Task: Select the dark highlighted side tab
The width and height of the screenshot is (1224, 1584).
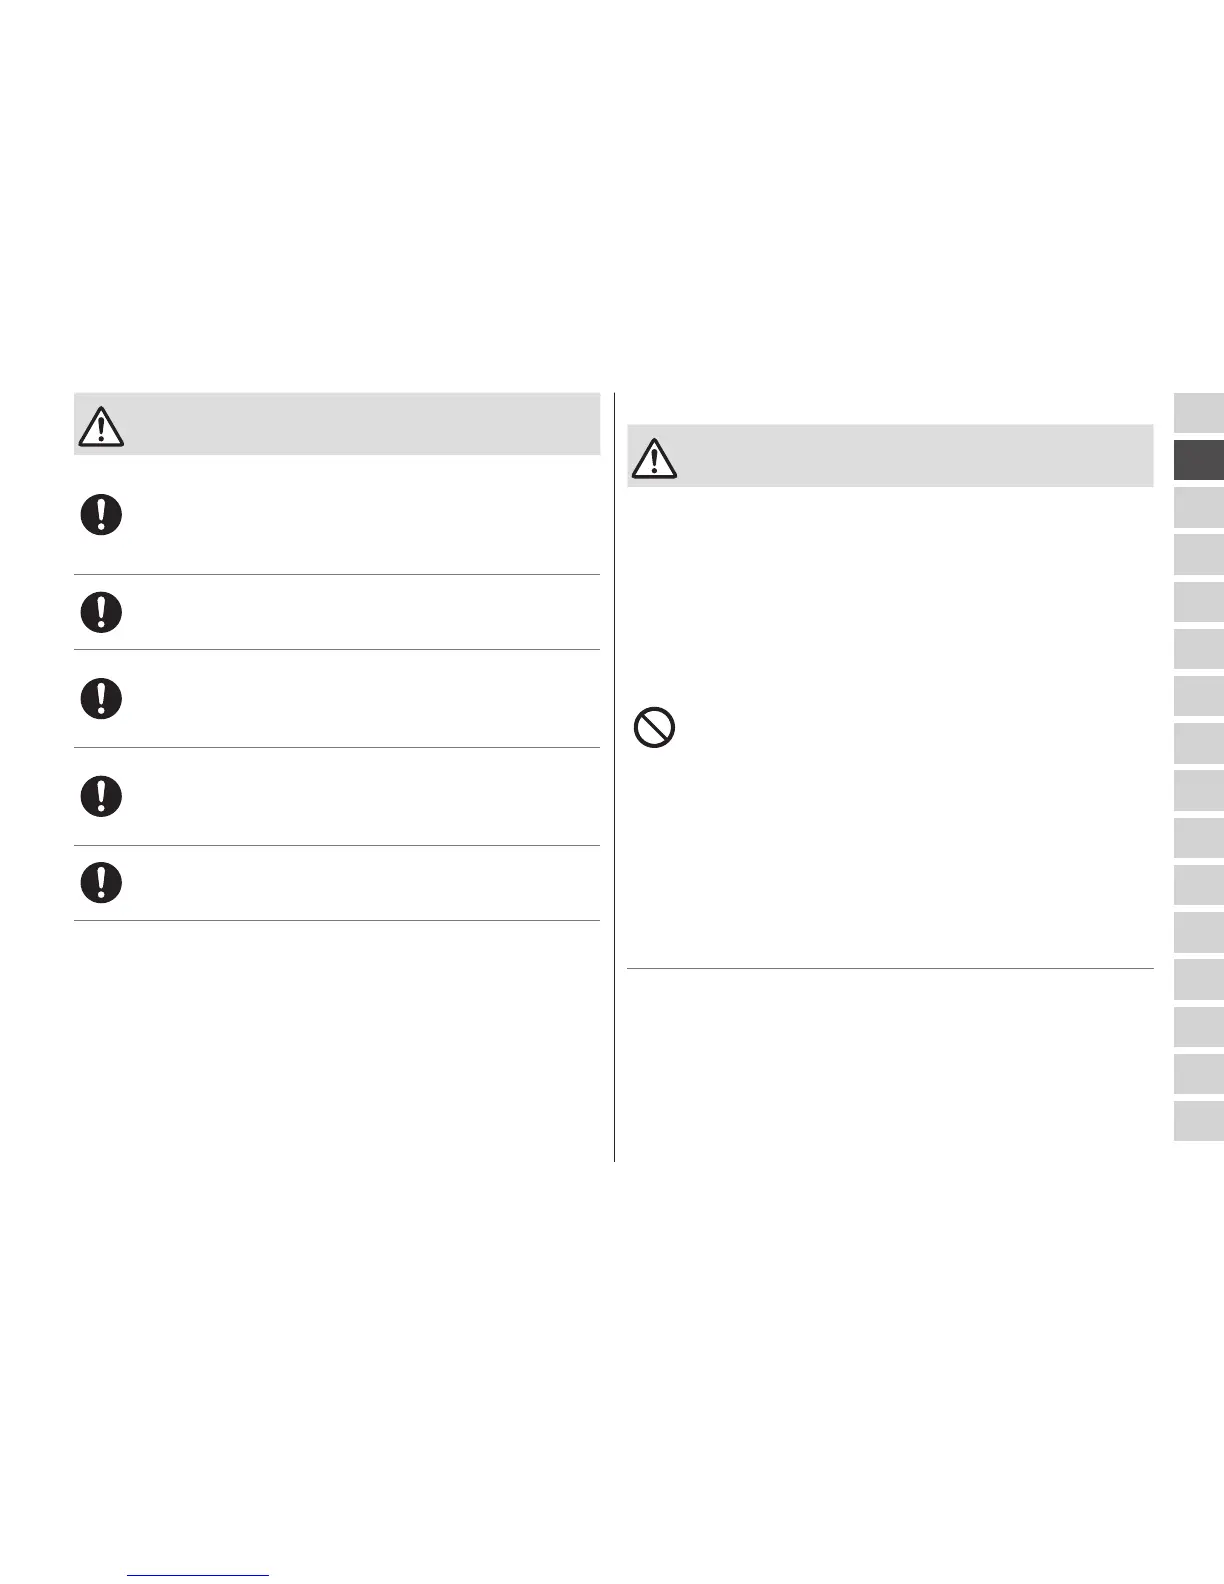Action: pyautogui.click(x=1198, y=460)
